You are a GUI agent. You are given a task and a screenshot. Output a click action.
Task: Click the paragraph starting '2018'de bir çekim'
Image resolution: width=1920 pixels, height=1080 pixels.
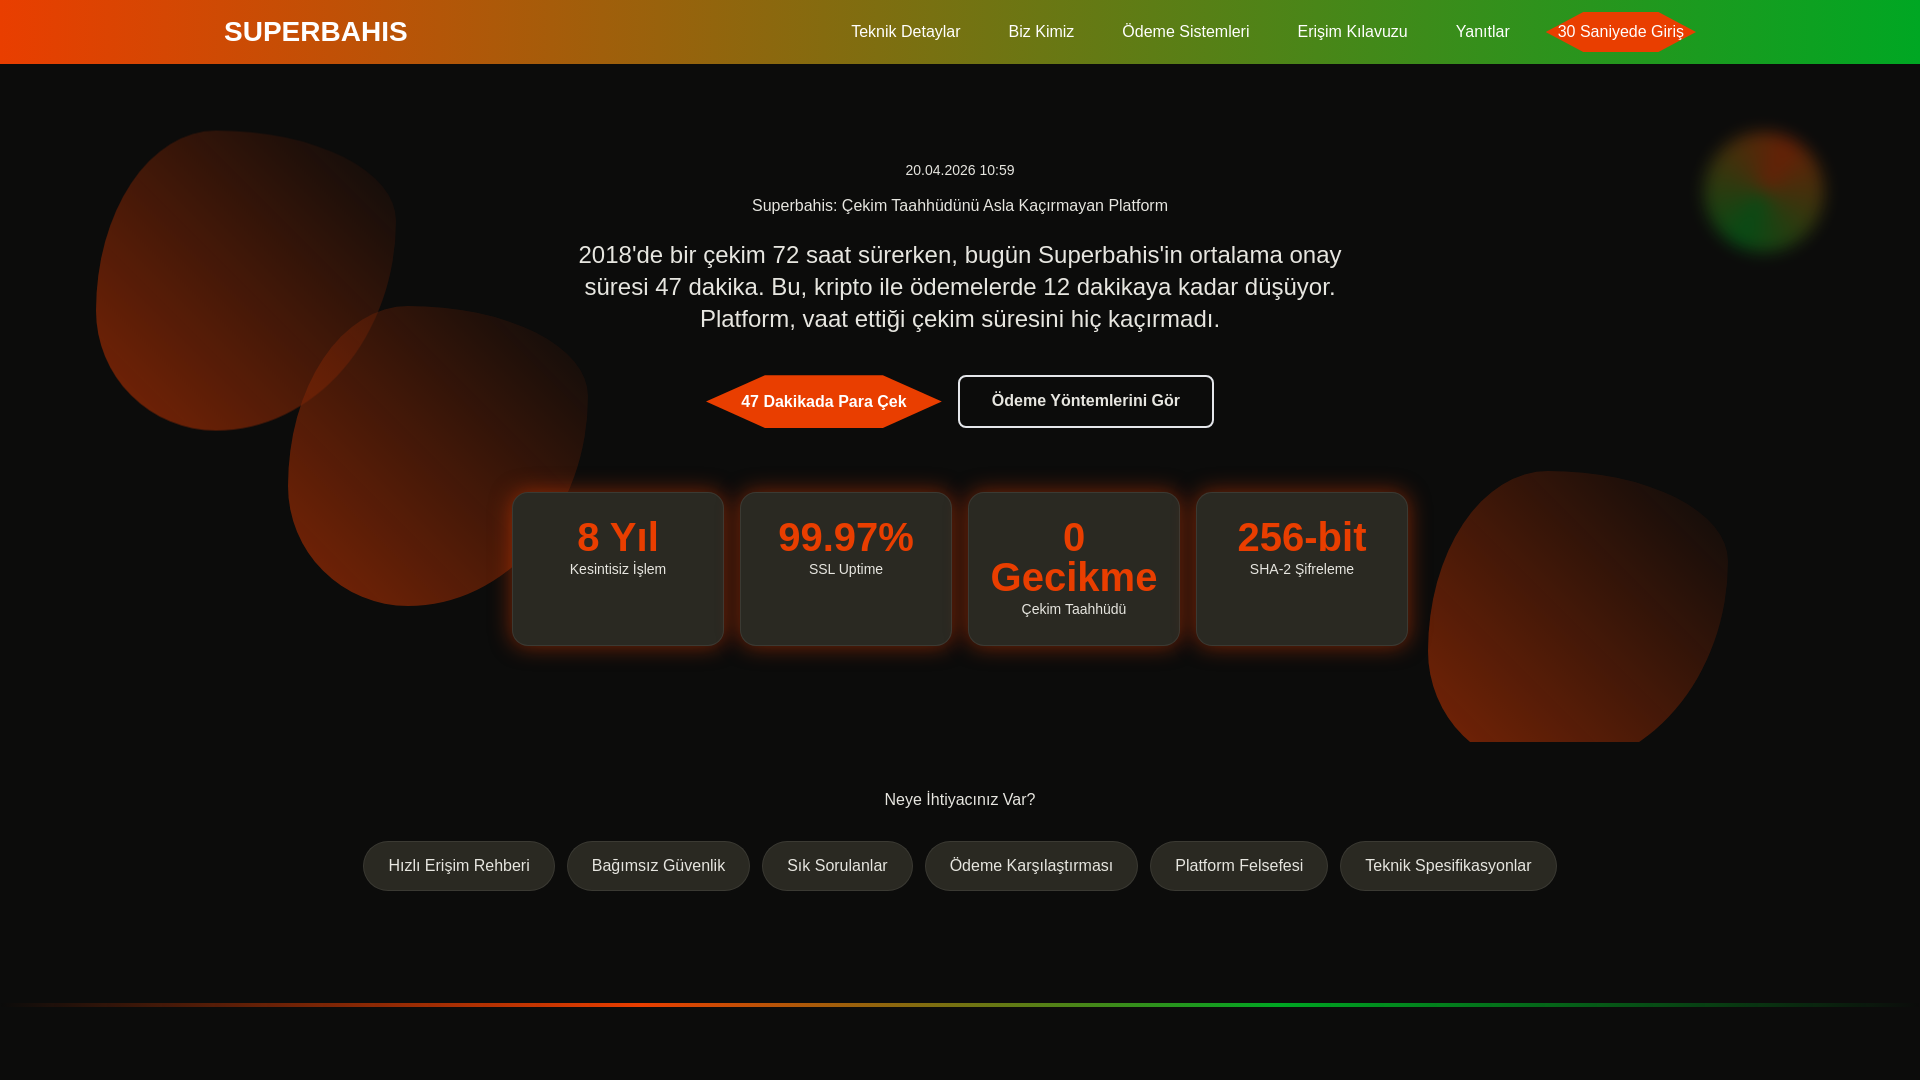pos(960,287)
